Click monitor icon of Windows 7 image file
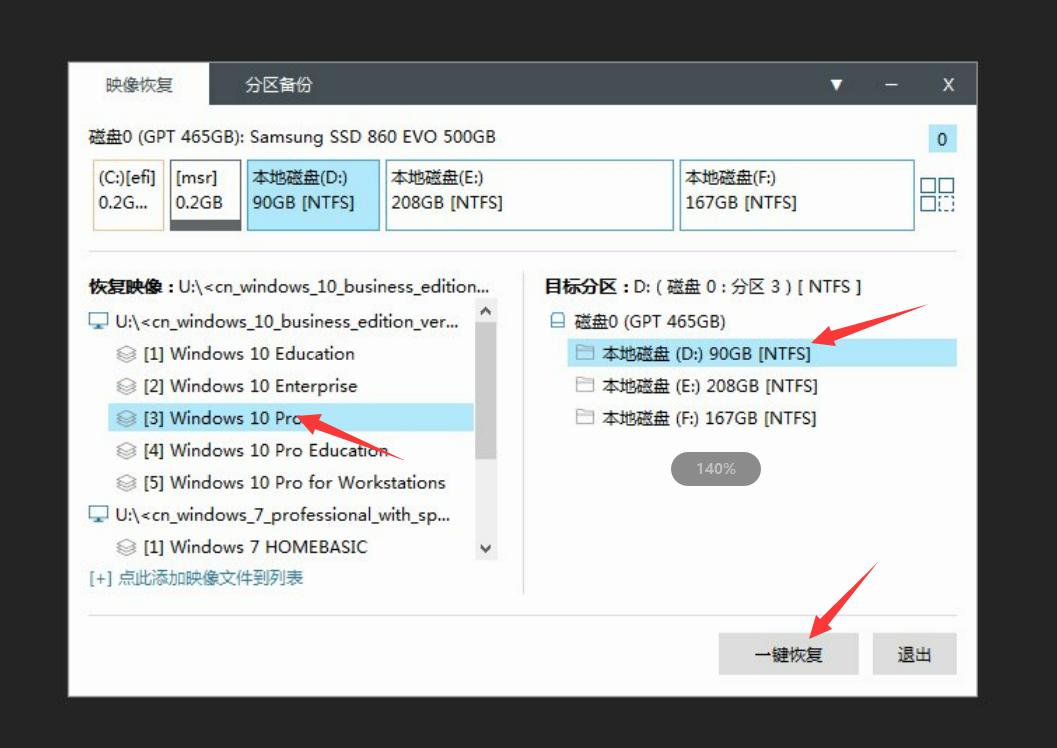The height and width of the screenshot is (748, 1057). point(98,515)
